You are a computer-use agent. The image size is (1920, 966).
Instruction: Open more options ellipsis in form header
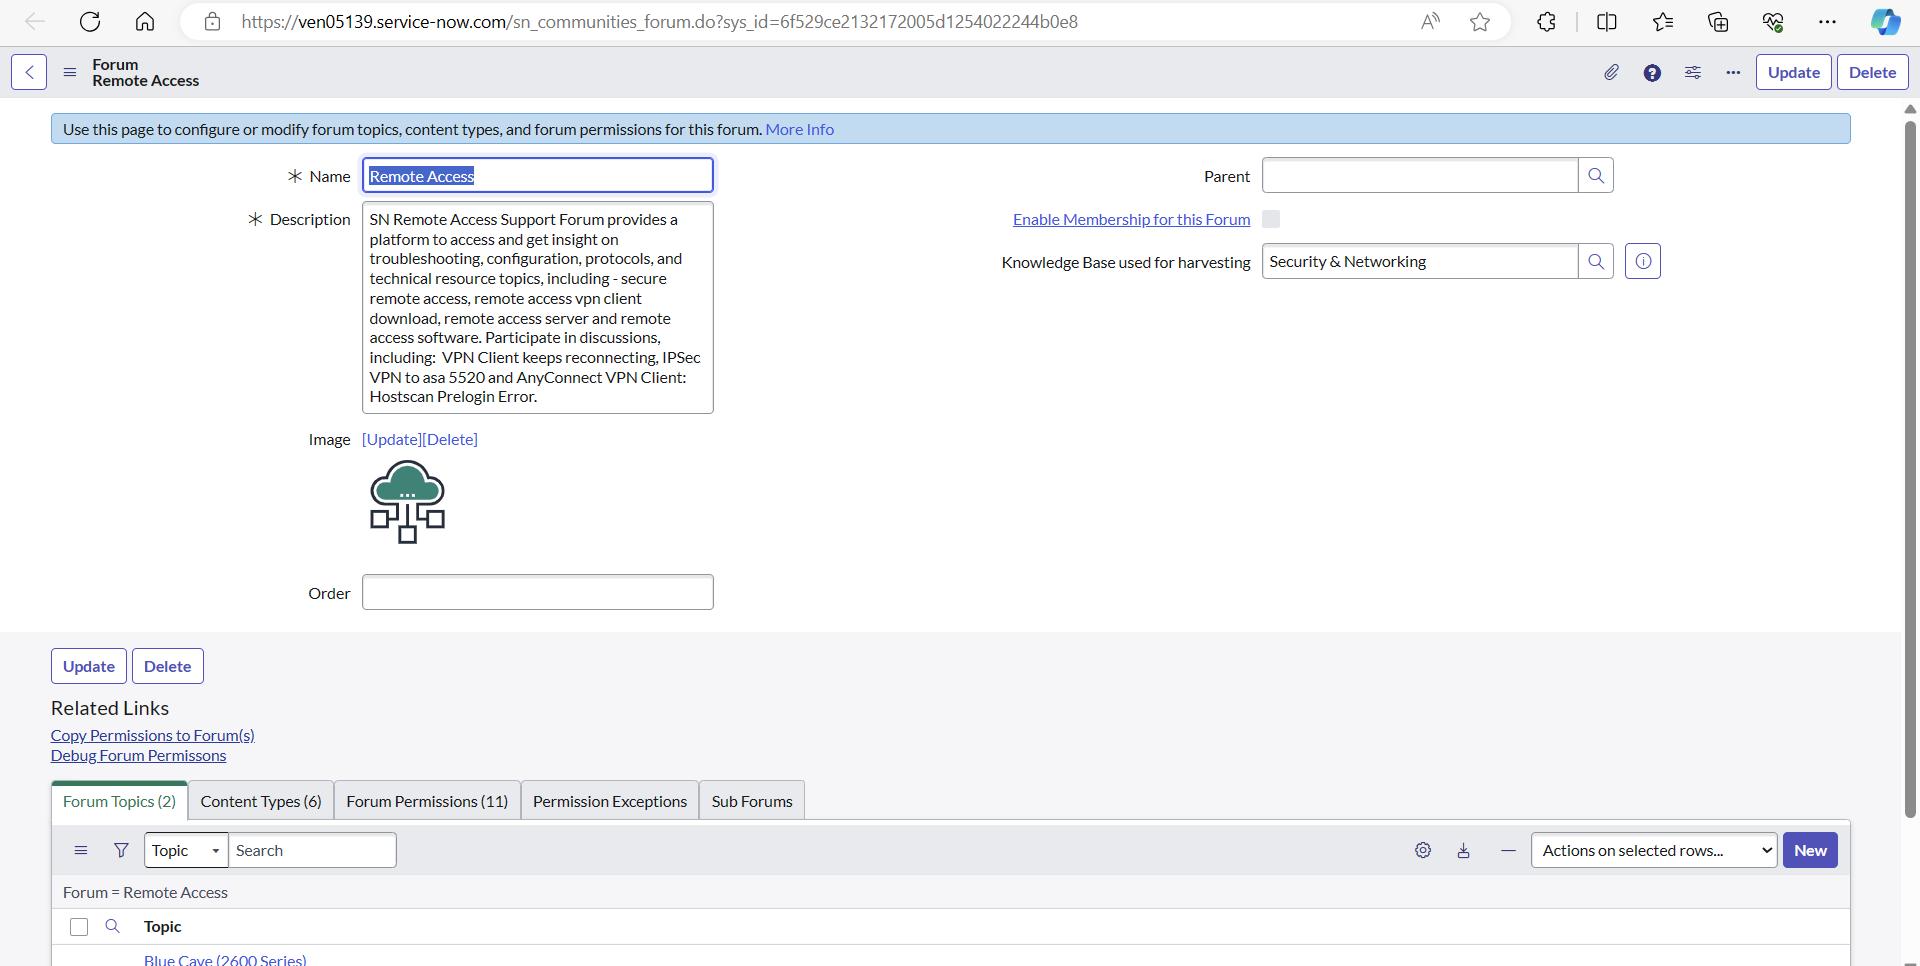click(1733, 72)
